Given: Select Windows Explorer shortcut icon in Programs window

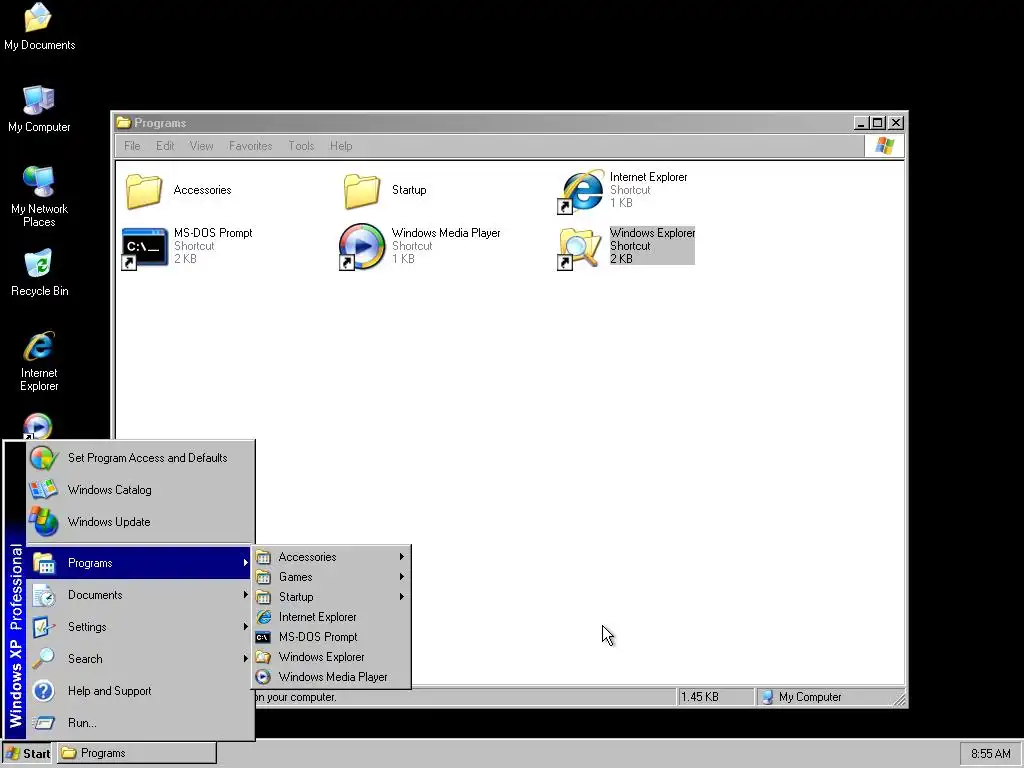Looking at the screenshot, I should [580, 248].
